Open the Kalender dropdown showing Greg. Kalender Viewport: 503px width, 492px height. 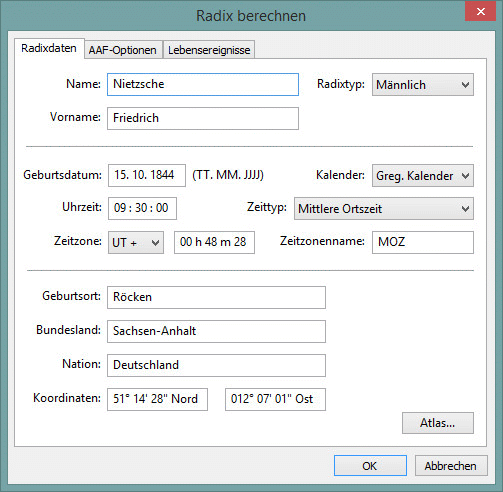tap(423, 175)
